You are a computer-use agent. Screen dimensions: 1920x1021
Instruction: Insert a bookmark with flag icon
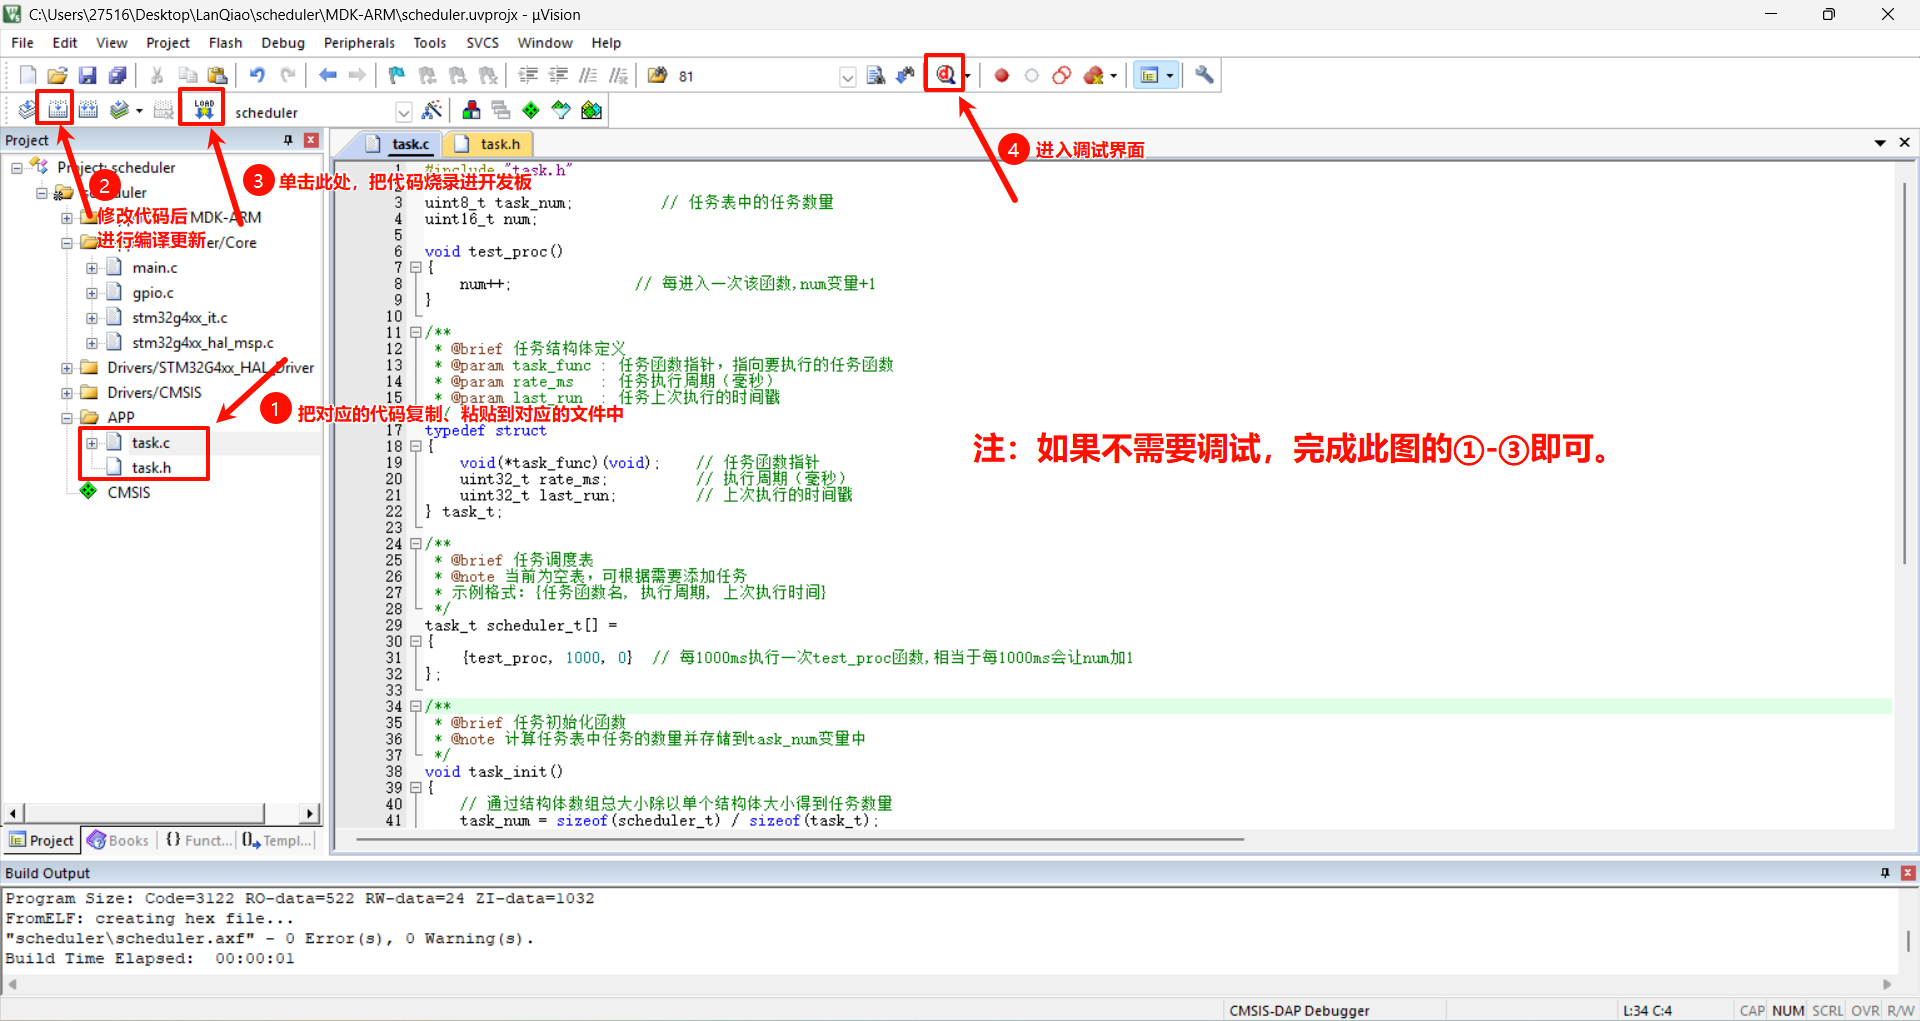pos(397,75)
